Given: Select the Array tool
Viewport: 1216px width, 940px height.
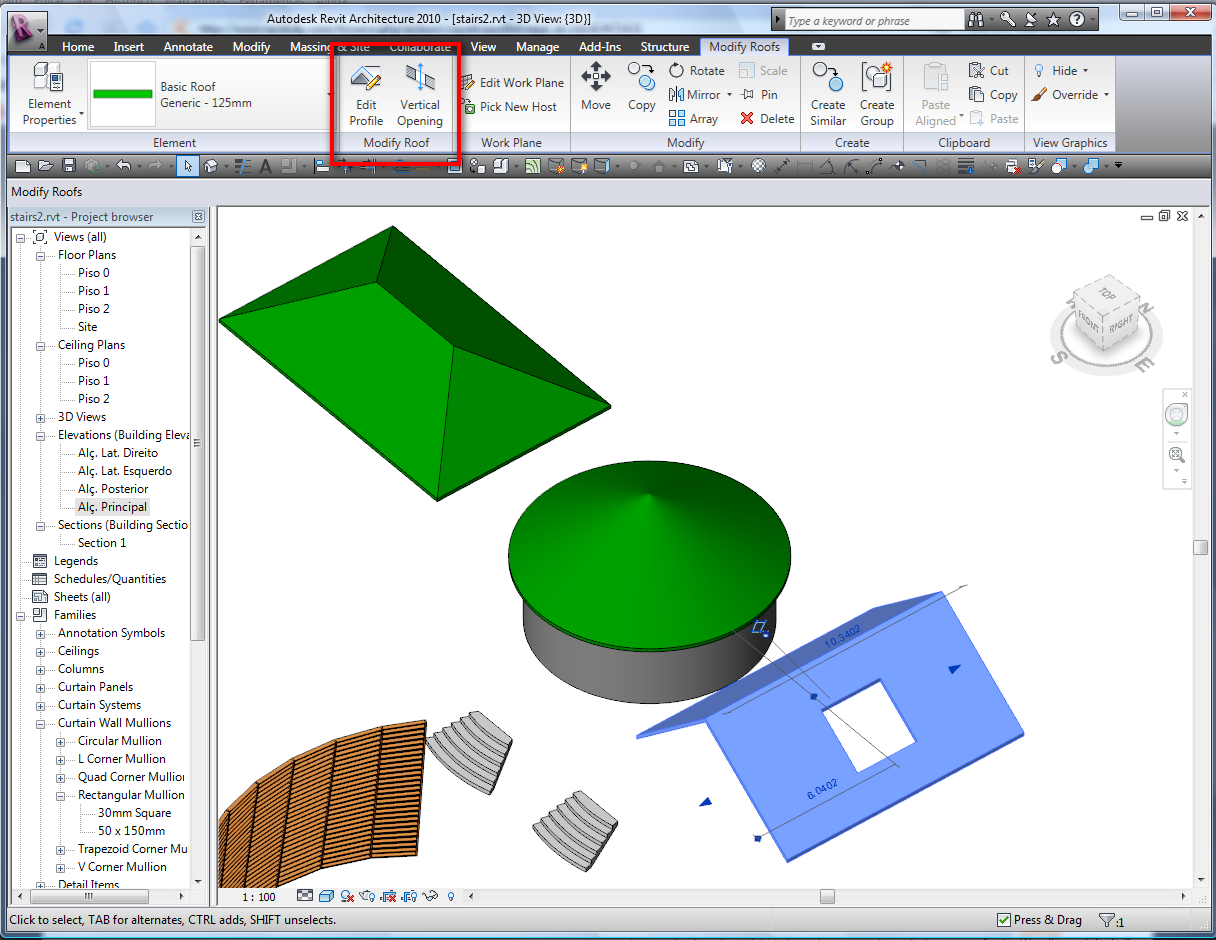Looking at the screenshot, I should 693,119.
